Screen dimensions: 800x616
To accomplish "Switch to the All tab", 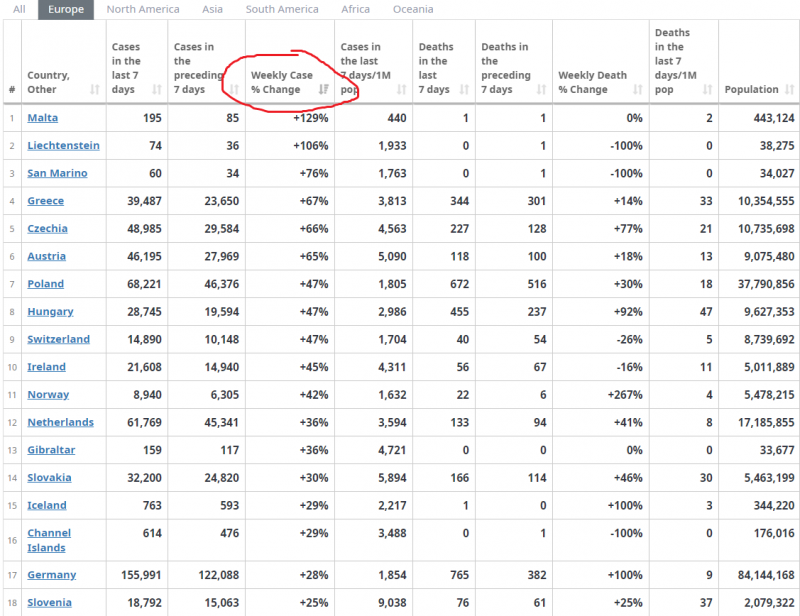I will (19, 9).
